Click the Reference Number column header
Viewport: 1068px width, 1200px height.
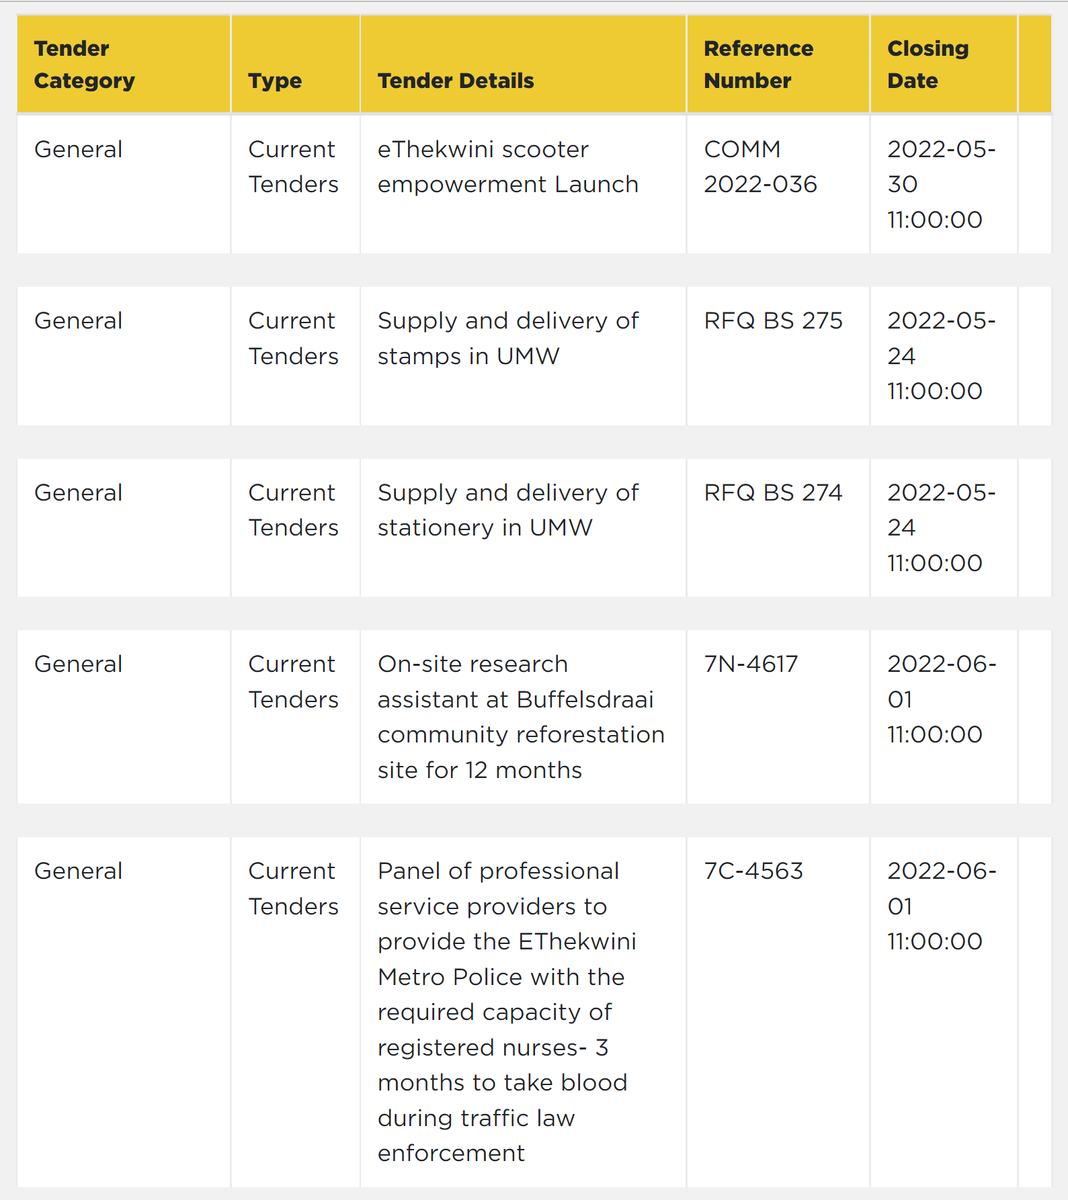[758, 64]
